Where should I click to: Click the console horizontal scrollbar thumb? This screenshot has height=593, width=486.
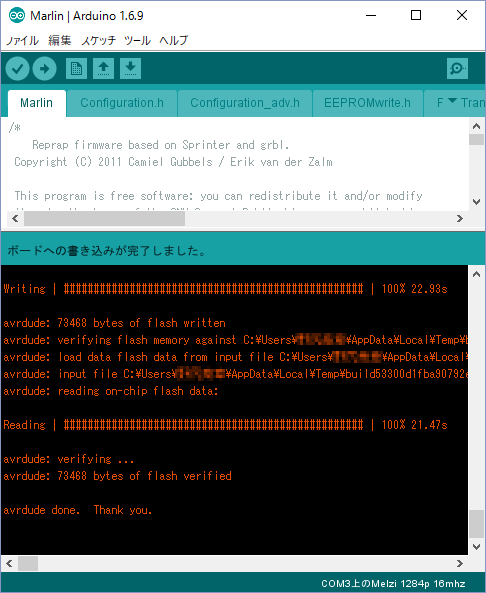[x=28, y=564]
